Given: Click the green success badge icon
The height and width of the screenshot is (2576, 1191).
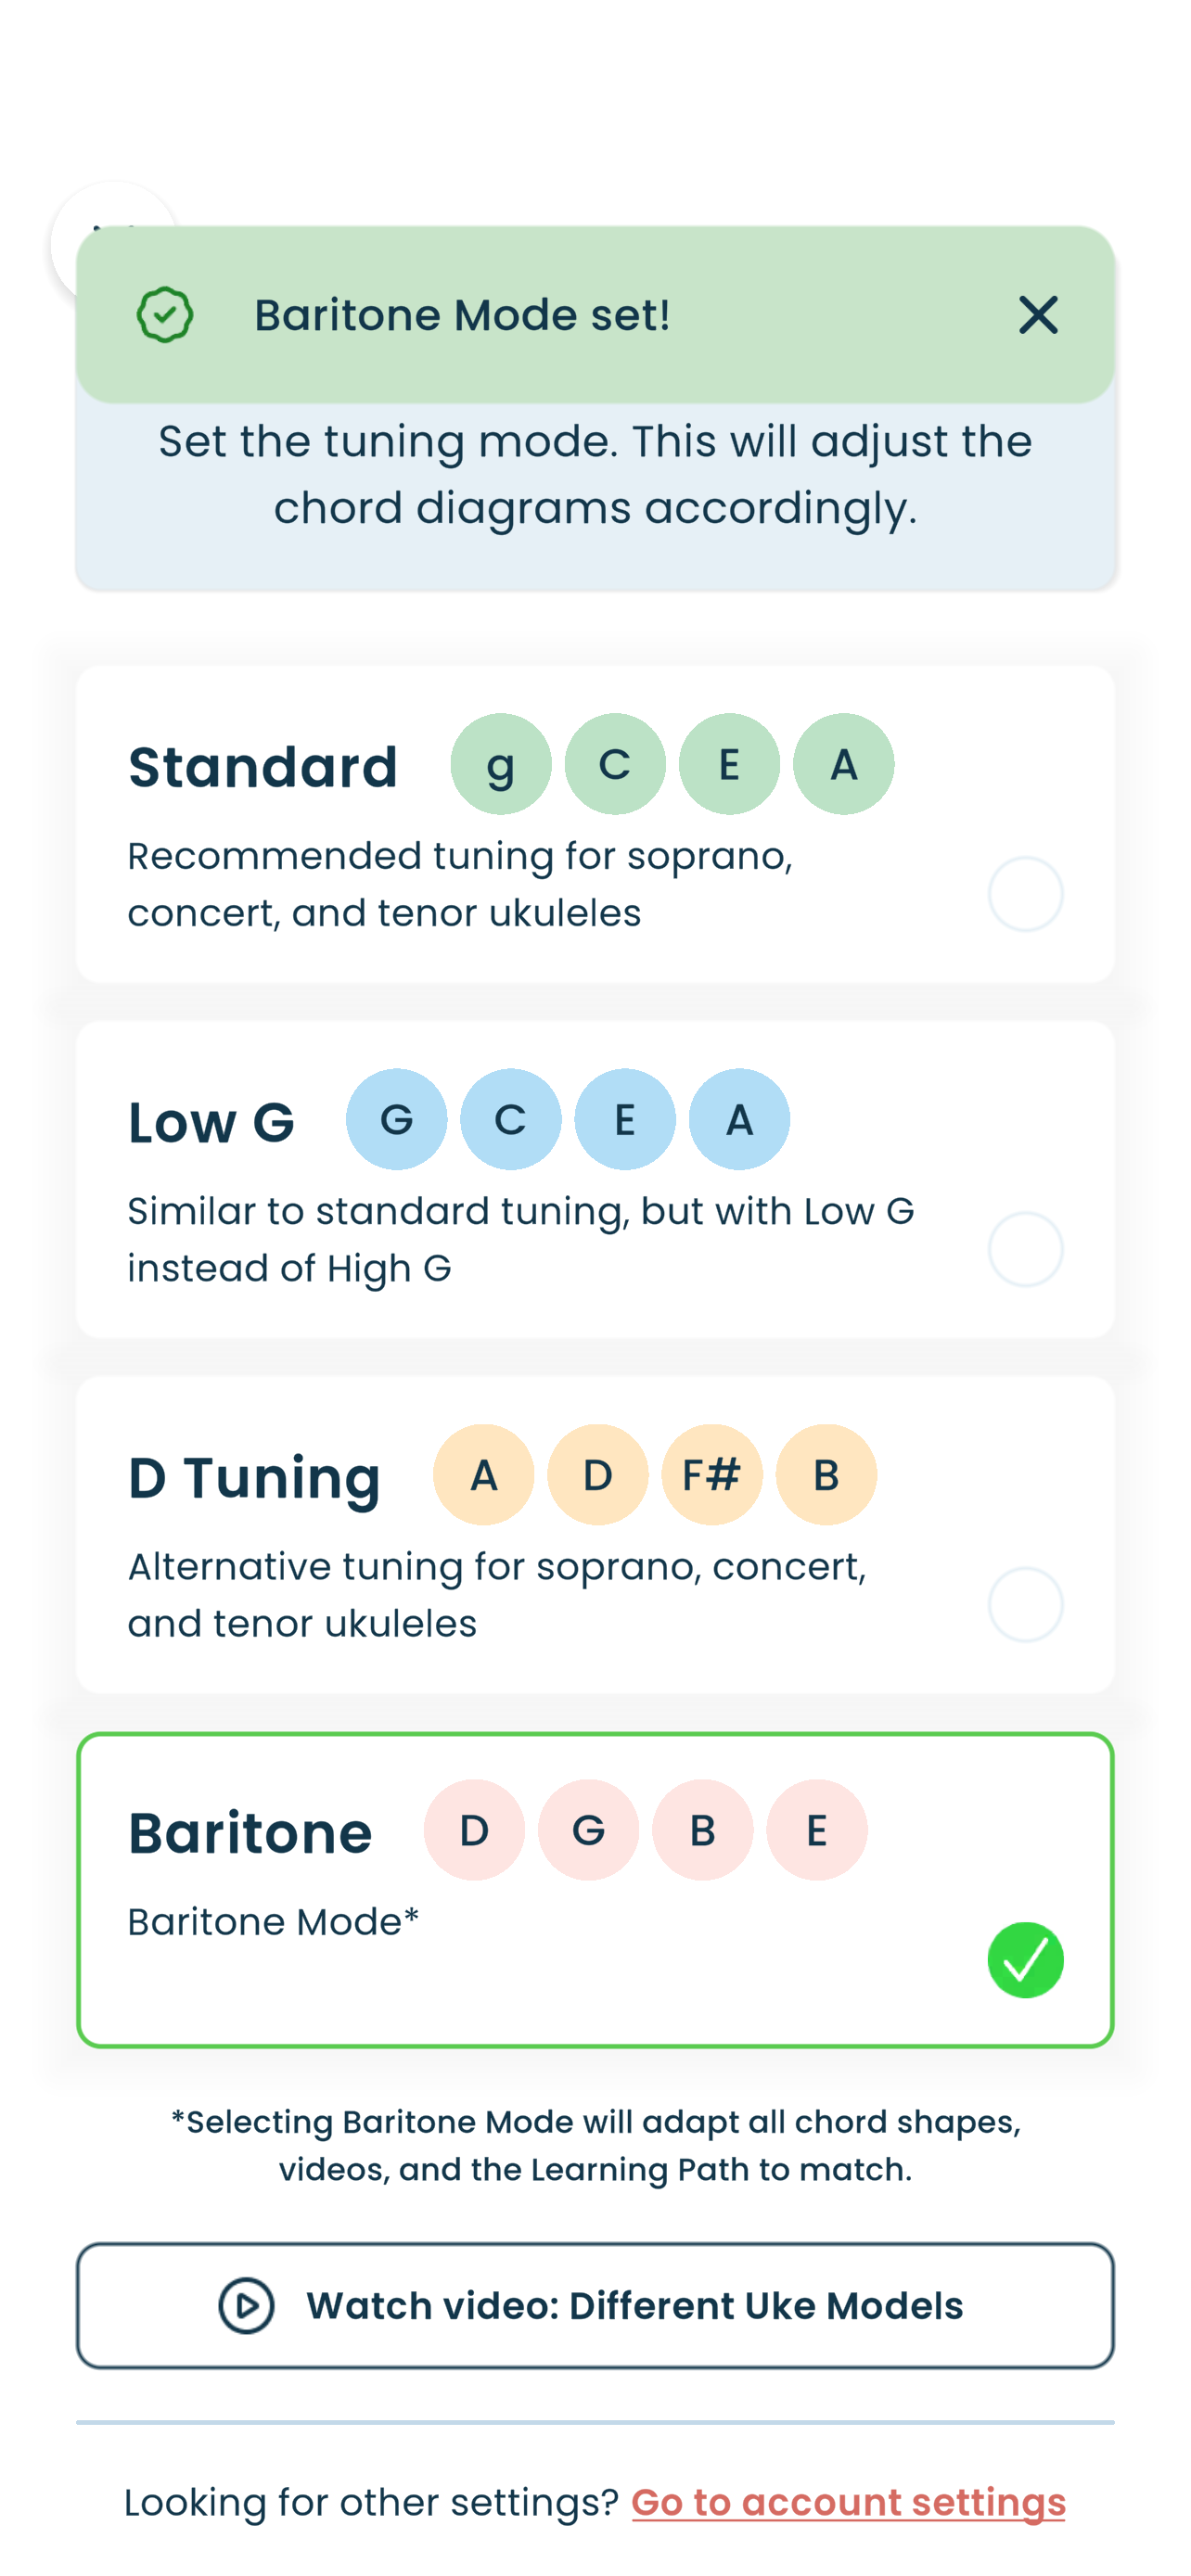Looking at the screenshot, I should point(165,315).
